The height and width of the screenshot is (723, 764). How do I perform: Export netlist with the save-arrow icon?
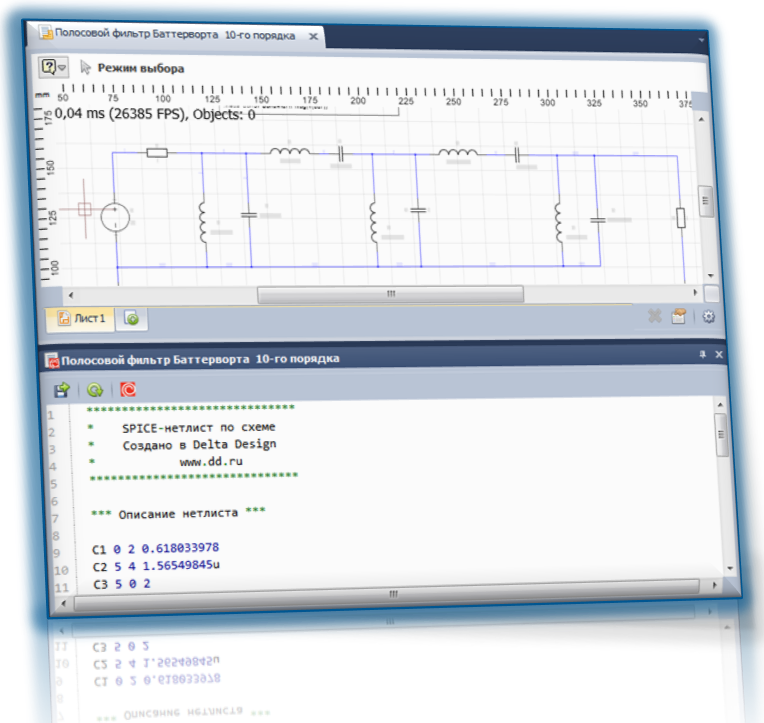62,390
